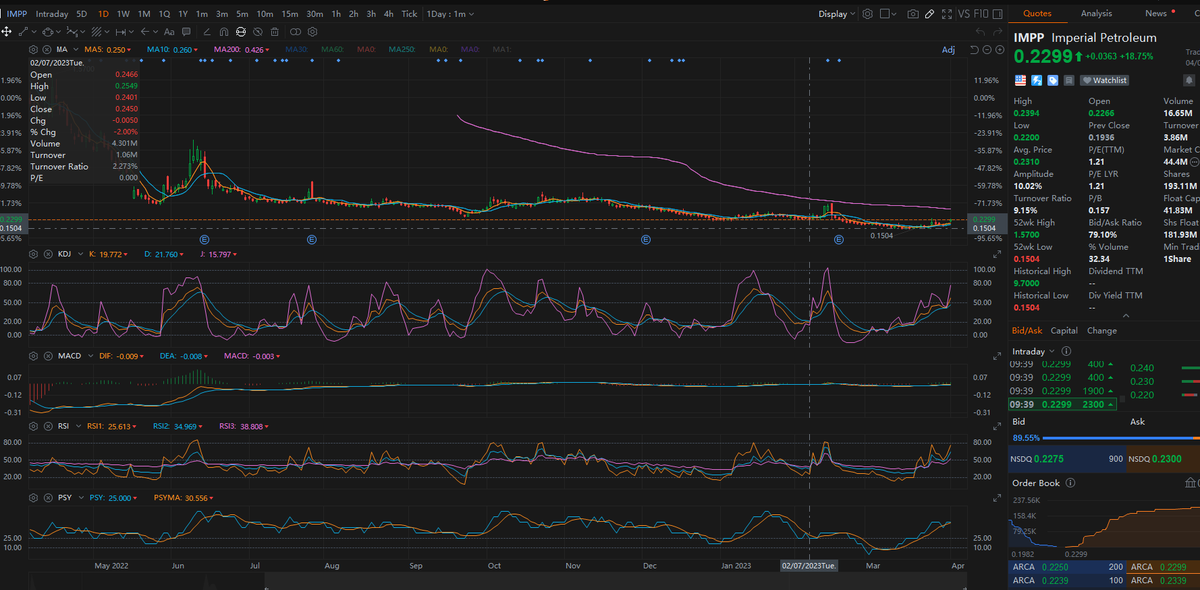Open chart settings gear next to Display
The width and height of the screenshot is (1200, 590).
[x=867, y=14]
